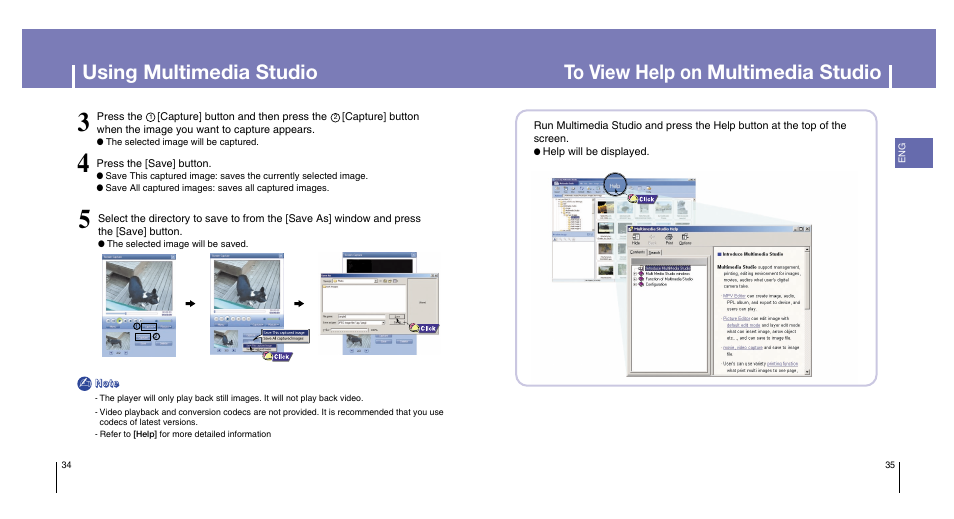Click the seek slider under the first dog video
This screenshot has height=519, width=954.
(x=131, y=313)
